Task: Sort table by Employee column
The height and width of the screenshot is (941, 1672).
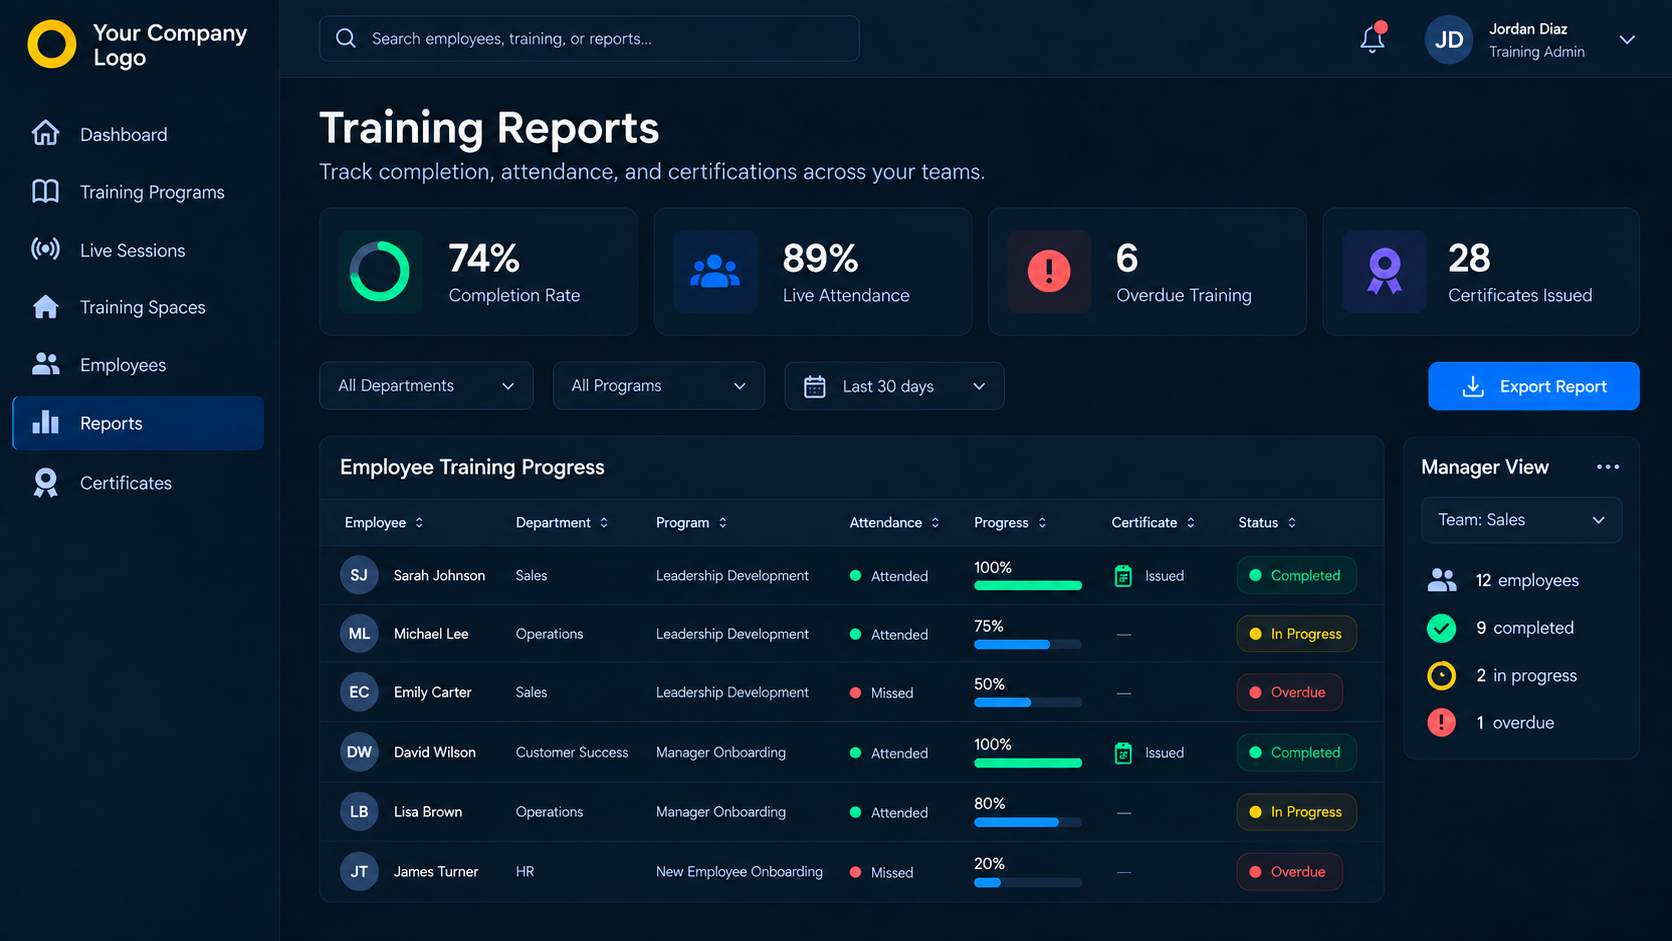Action: (x=384, y=523)
